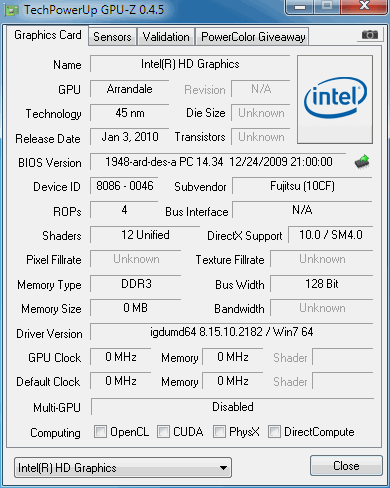
Task: Select the GPU field showing Arrandale
Action: pyautogui.click(x=130, y=89)
